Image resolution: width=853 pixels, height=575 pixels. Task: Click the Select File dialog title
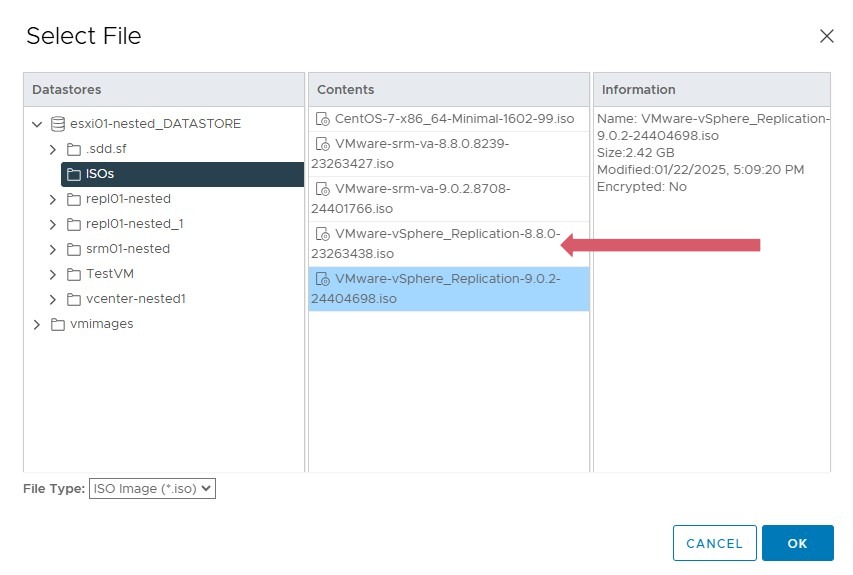click(84, 36)
